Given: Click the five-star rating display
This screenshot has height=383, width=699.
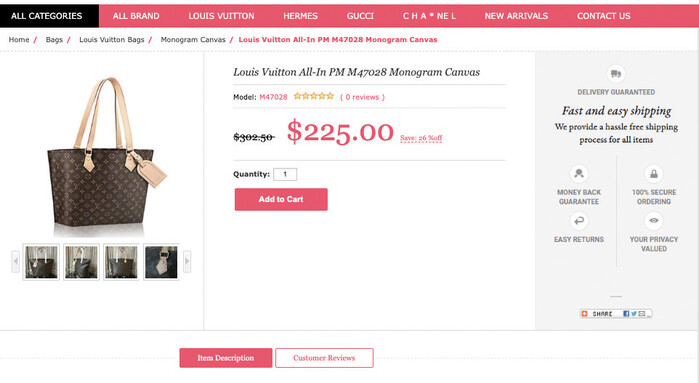Looking at the screenshot, I should tap(313, 96).
